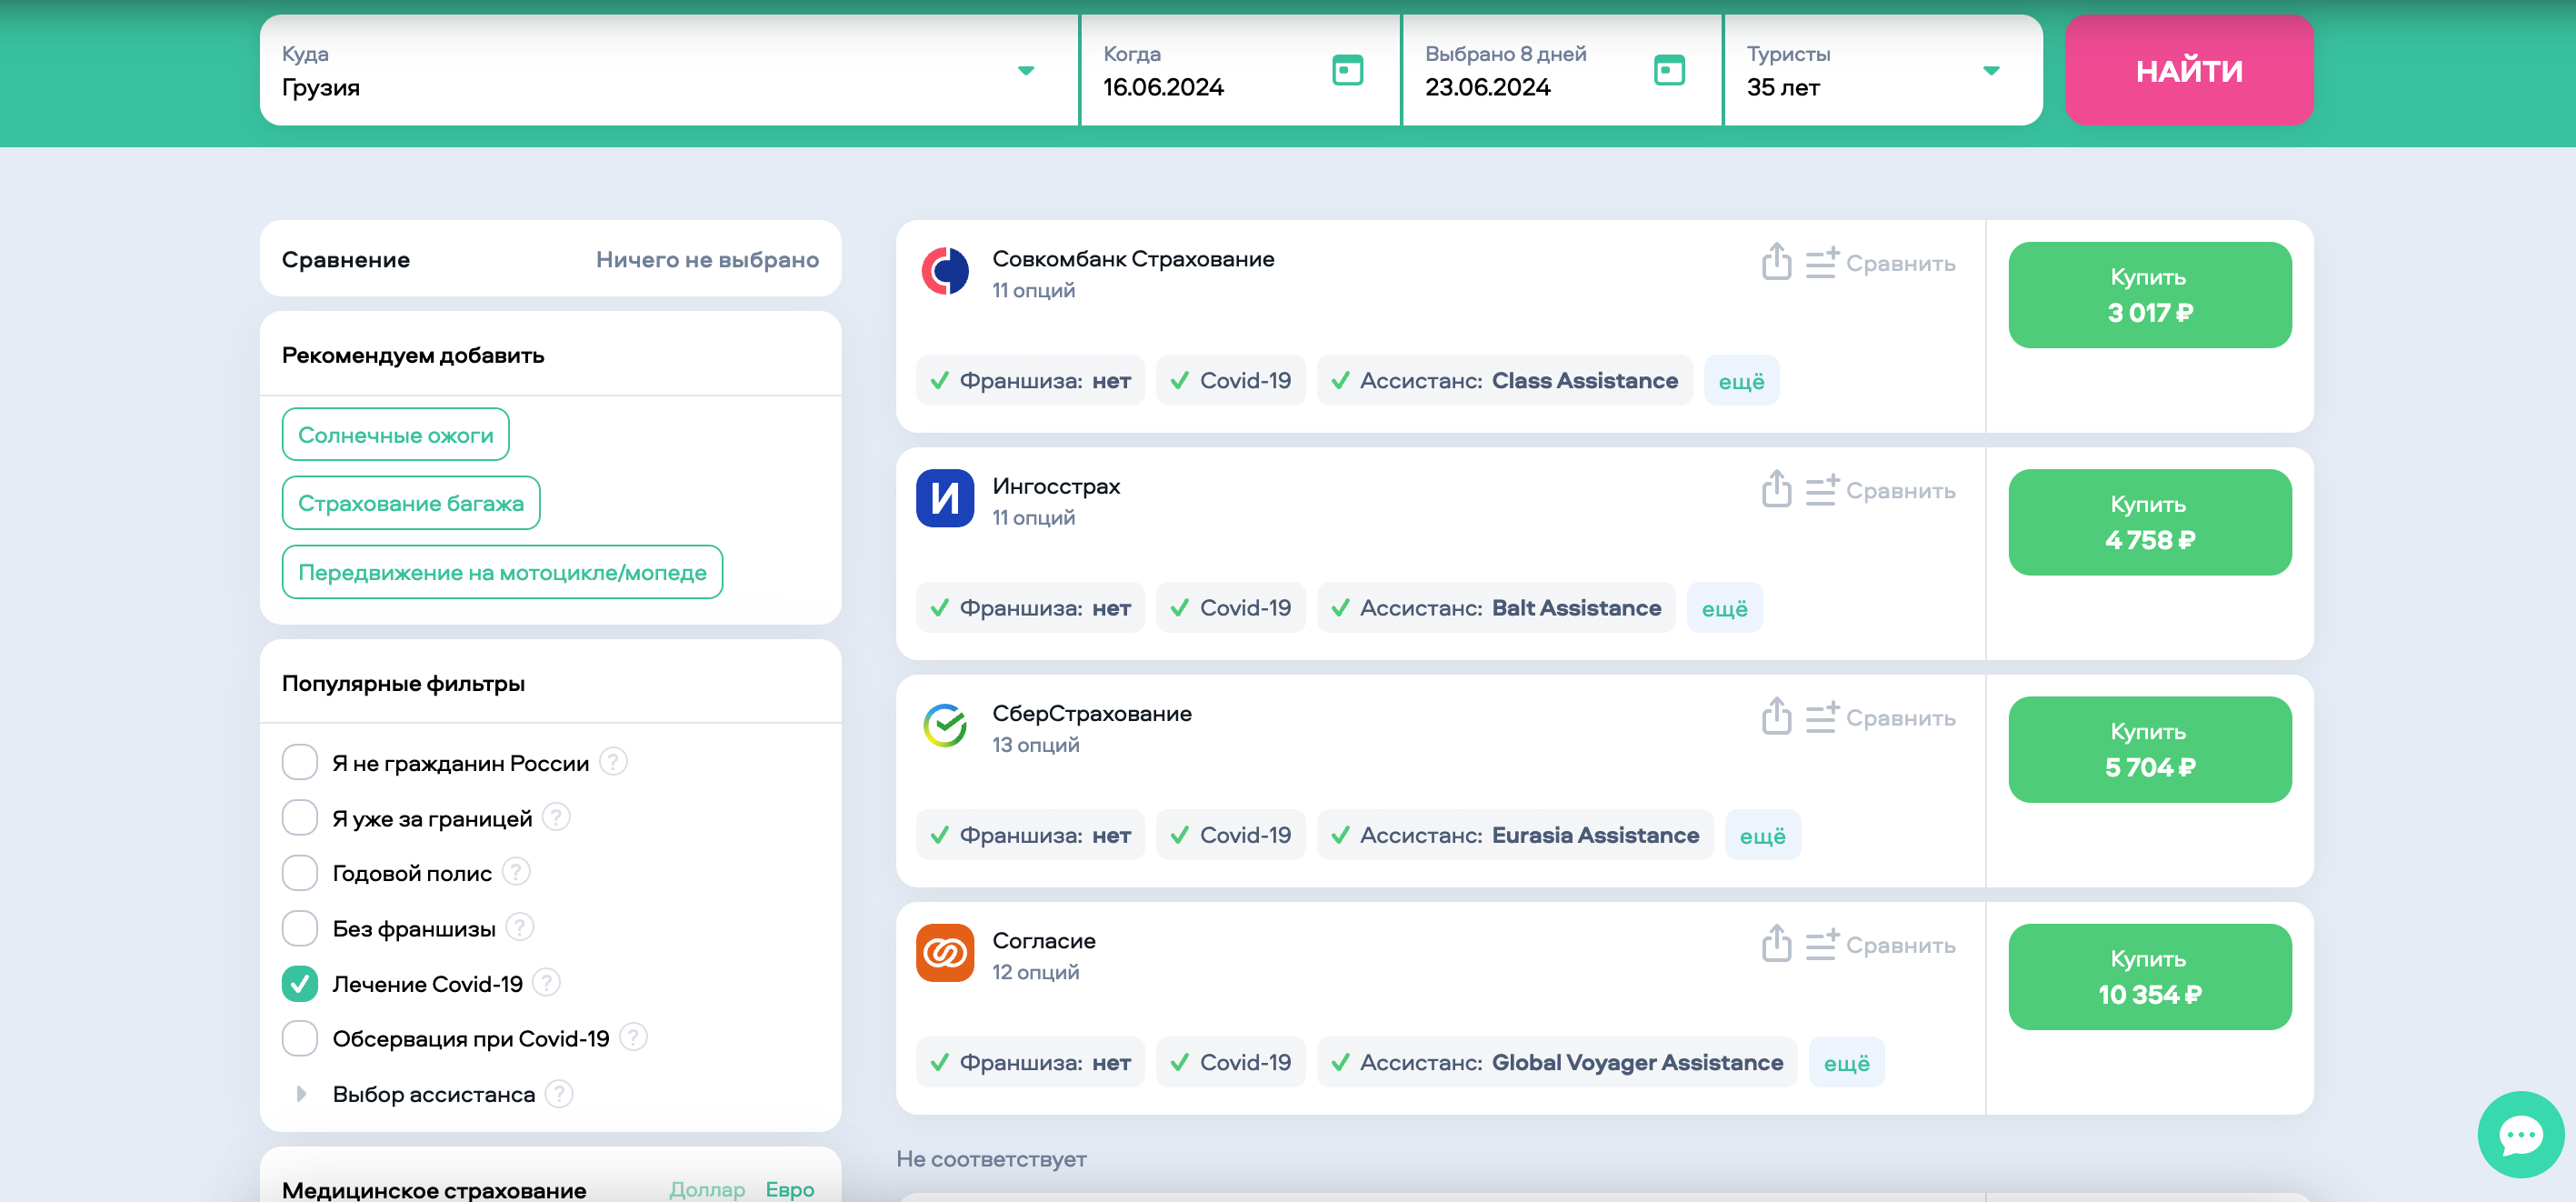Click share icon for СберСтрахование offer
This screenshot has height=1202, width=2576.
(x=1776, y=716)
